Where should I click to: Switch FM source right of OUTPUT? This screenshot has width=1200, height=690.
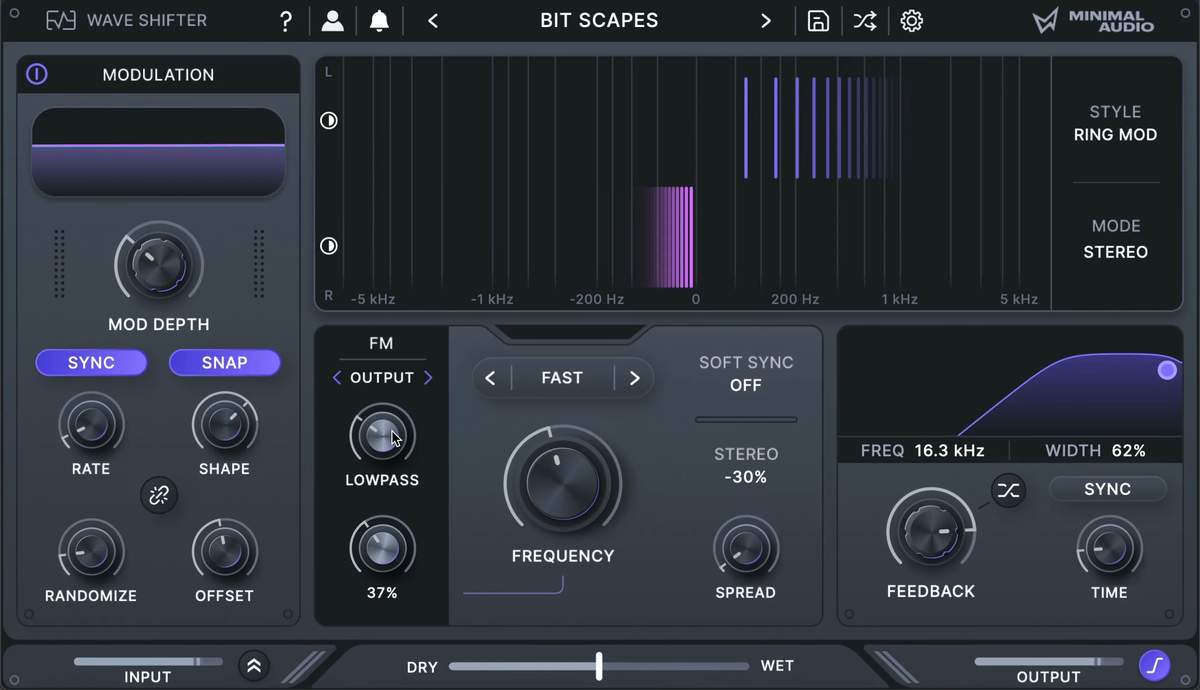click(x=428, y=377)
